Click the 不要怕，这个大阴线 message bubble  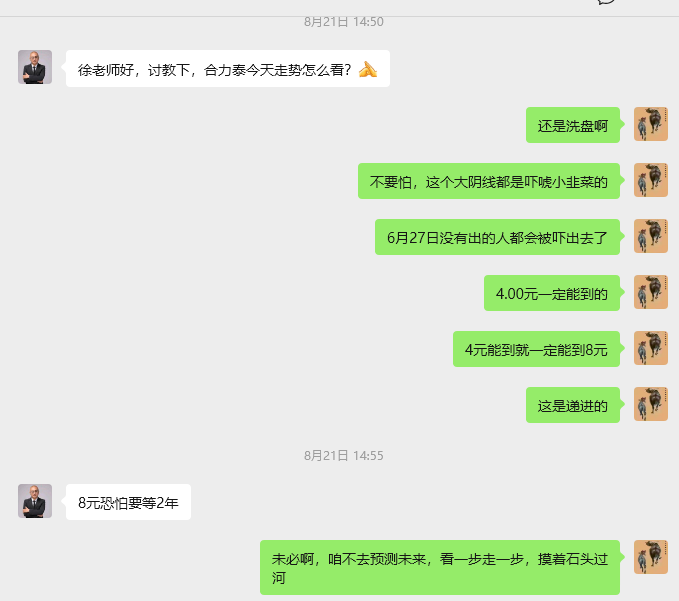489,181
